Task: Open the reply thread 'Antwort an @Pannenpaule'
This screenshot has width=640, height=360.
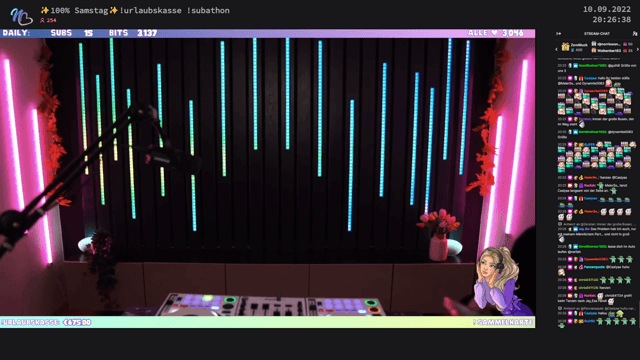Action: [597, 309]
